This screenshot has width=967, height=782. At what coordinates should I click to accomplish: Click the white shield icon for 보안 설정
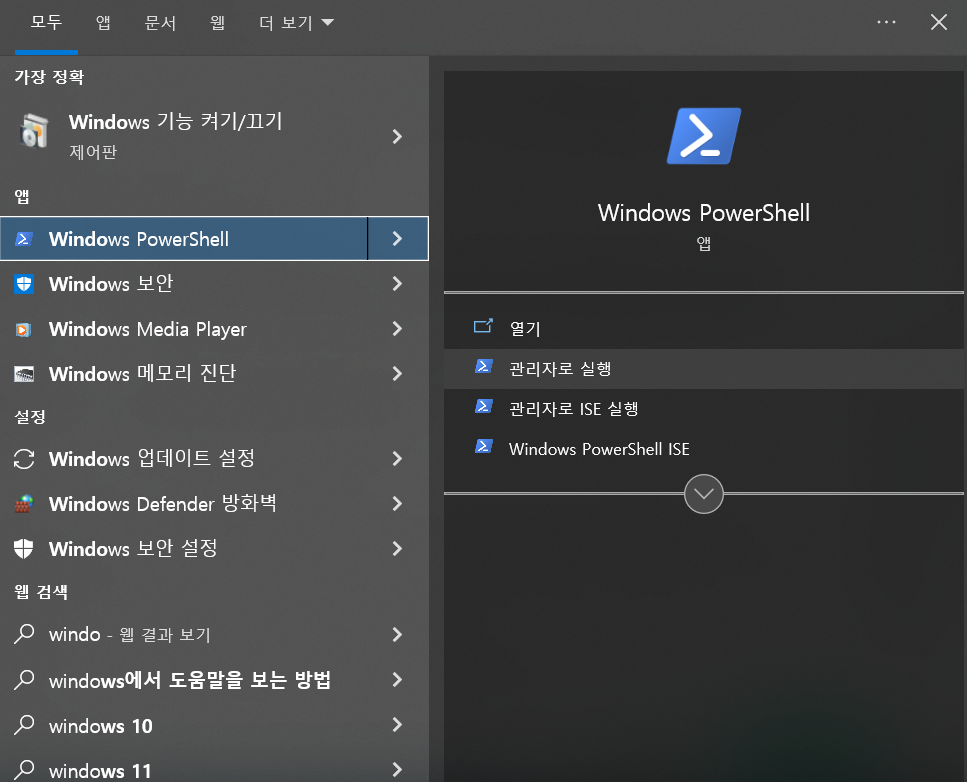pyautogui.click(x=23, y=549)
